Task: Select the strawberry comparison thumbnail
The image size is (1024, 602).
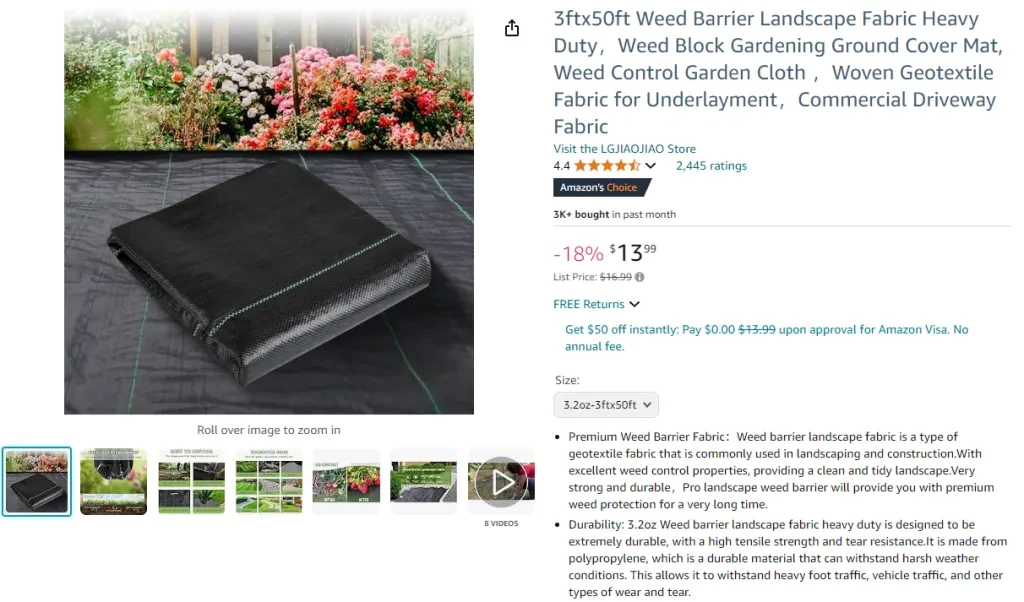Action: [x=346, y=482]
